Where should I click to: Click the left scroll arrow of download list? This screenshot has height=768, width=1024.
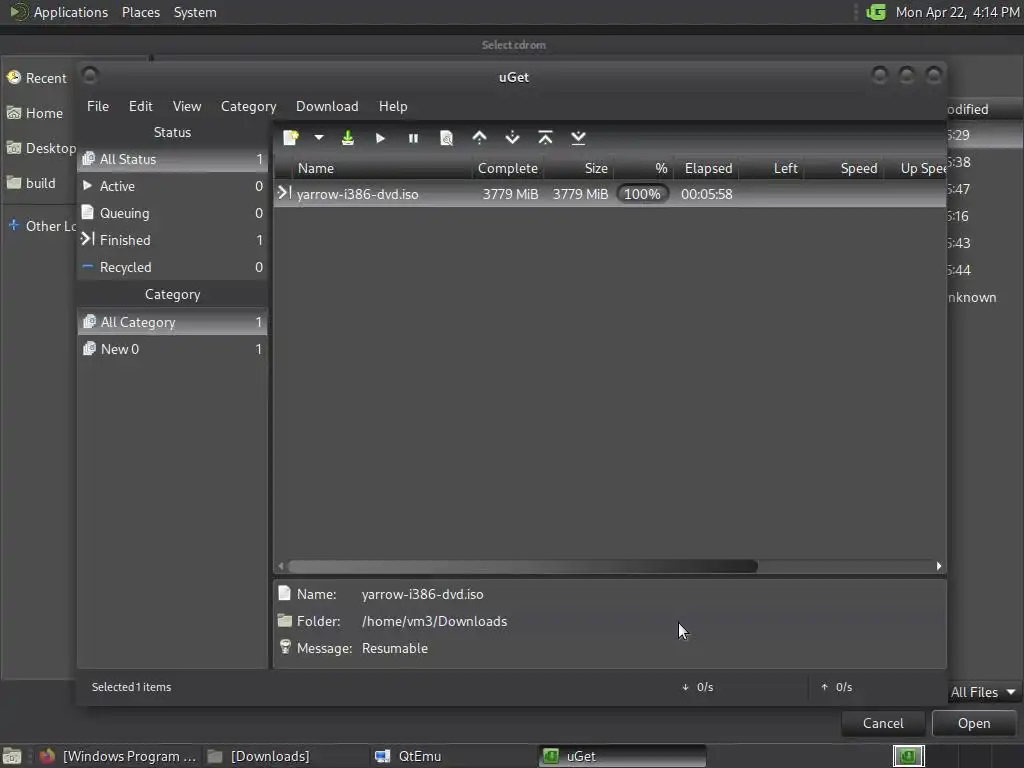(x=281, y=566)
